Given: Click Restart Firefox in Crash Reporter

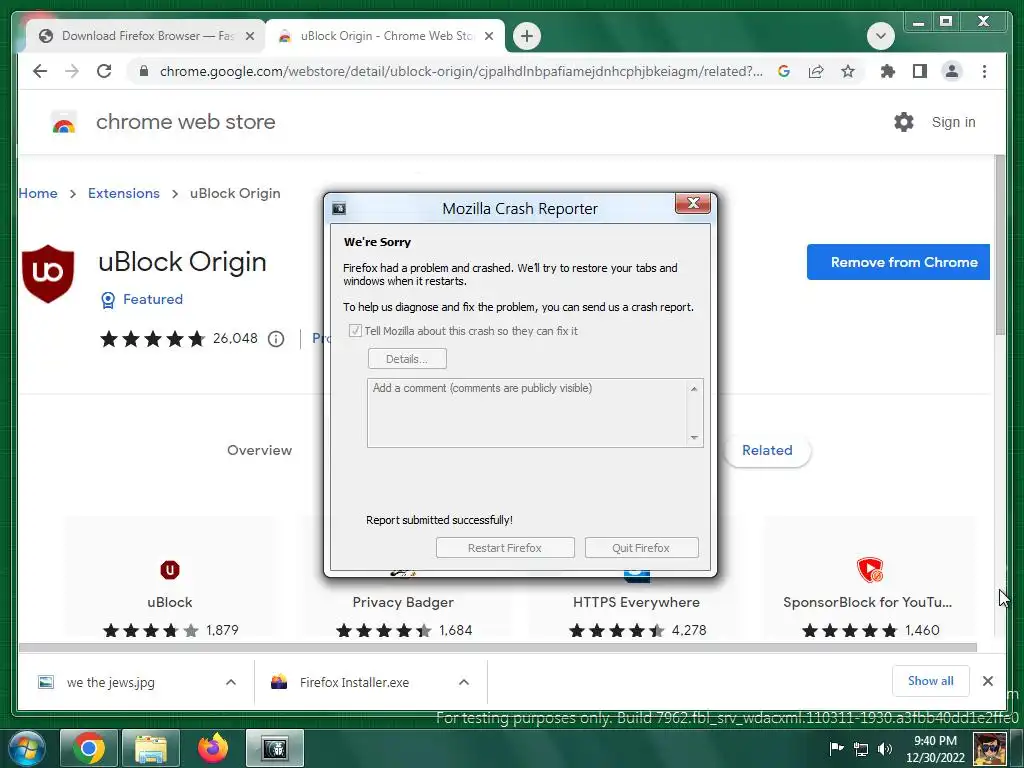Looking at the screenshot, I should pyautogui.click(x=505, y=548).
